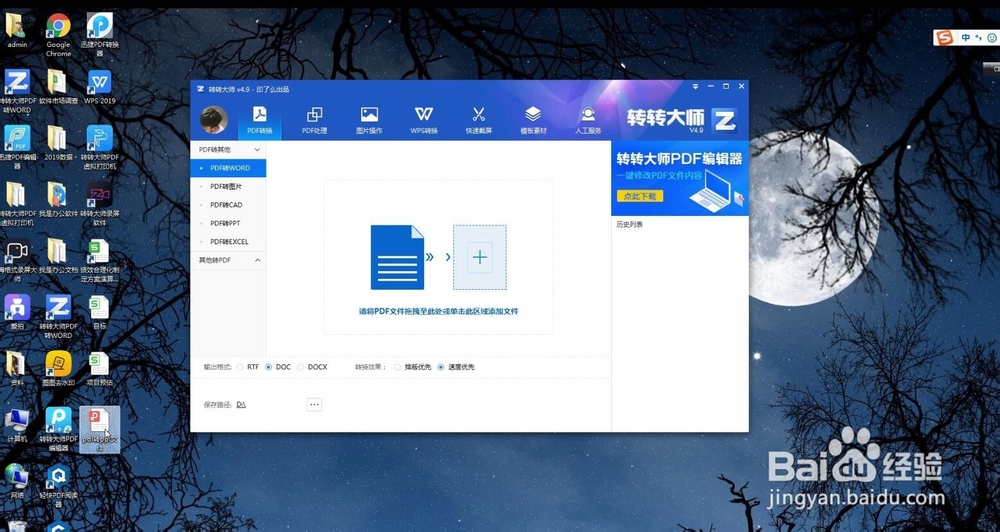
Task: Click the 点此下载 download button
Action: pyautogui.click(x=640, y=196)
